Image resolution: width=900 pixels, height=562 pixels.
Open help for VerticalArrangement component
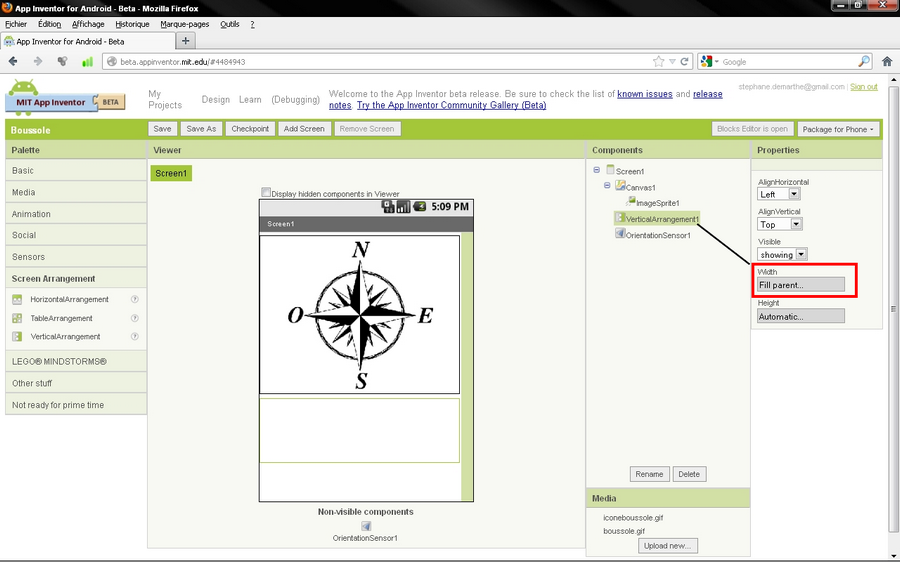(x=134, y=337)
